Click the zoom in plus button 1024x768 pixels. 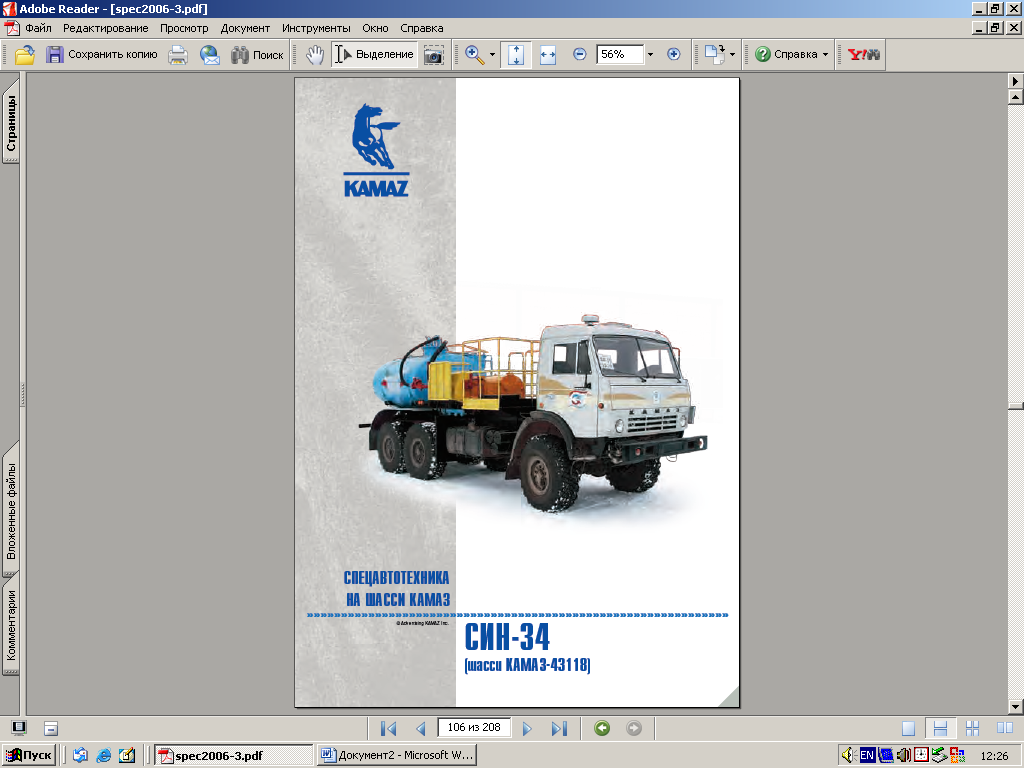pyautogui.click(x=673, y=54)
